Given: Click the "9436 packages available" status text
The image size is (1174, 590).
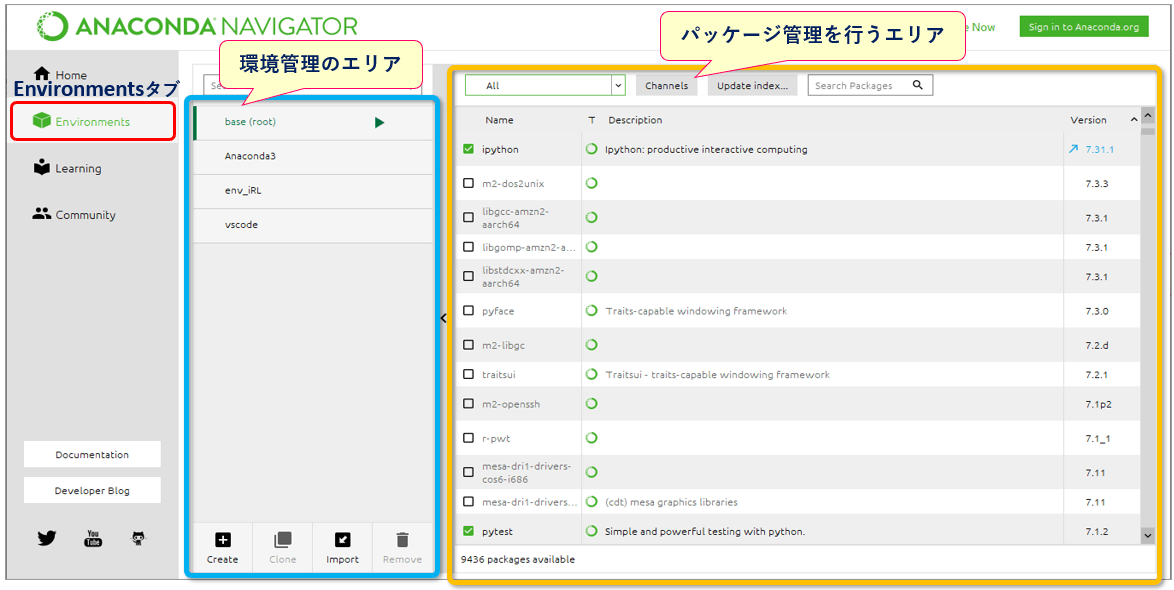Looking at the screenshot, I should [x=518, y=559].
